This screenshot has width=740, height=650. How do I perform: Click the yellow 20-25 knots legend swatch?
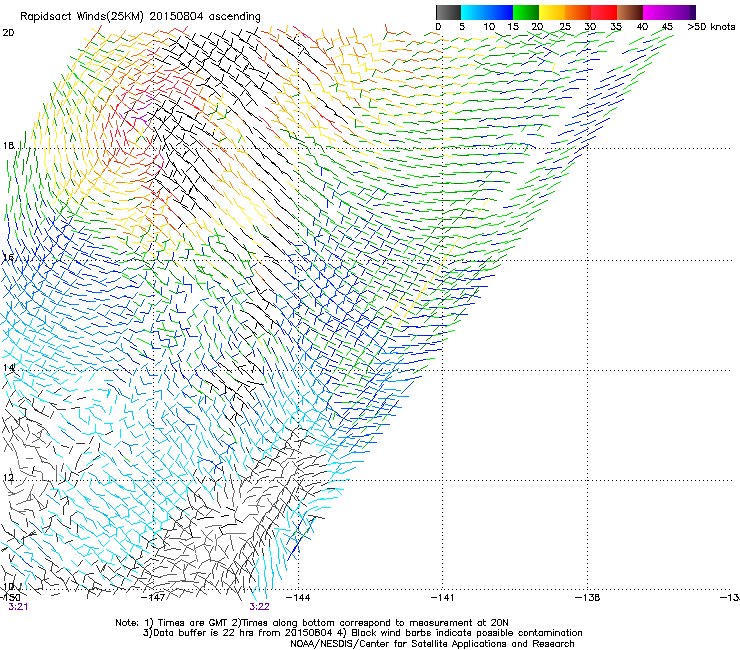(x=552, y=12)
